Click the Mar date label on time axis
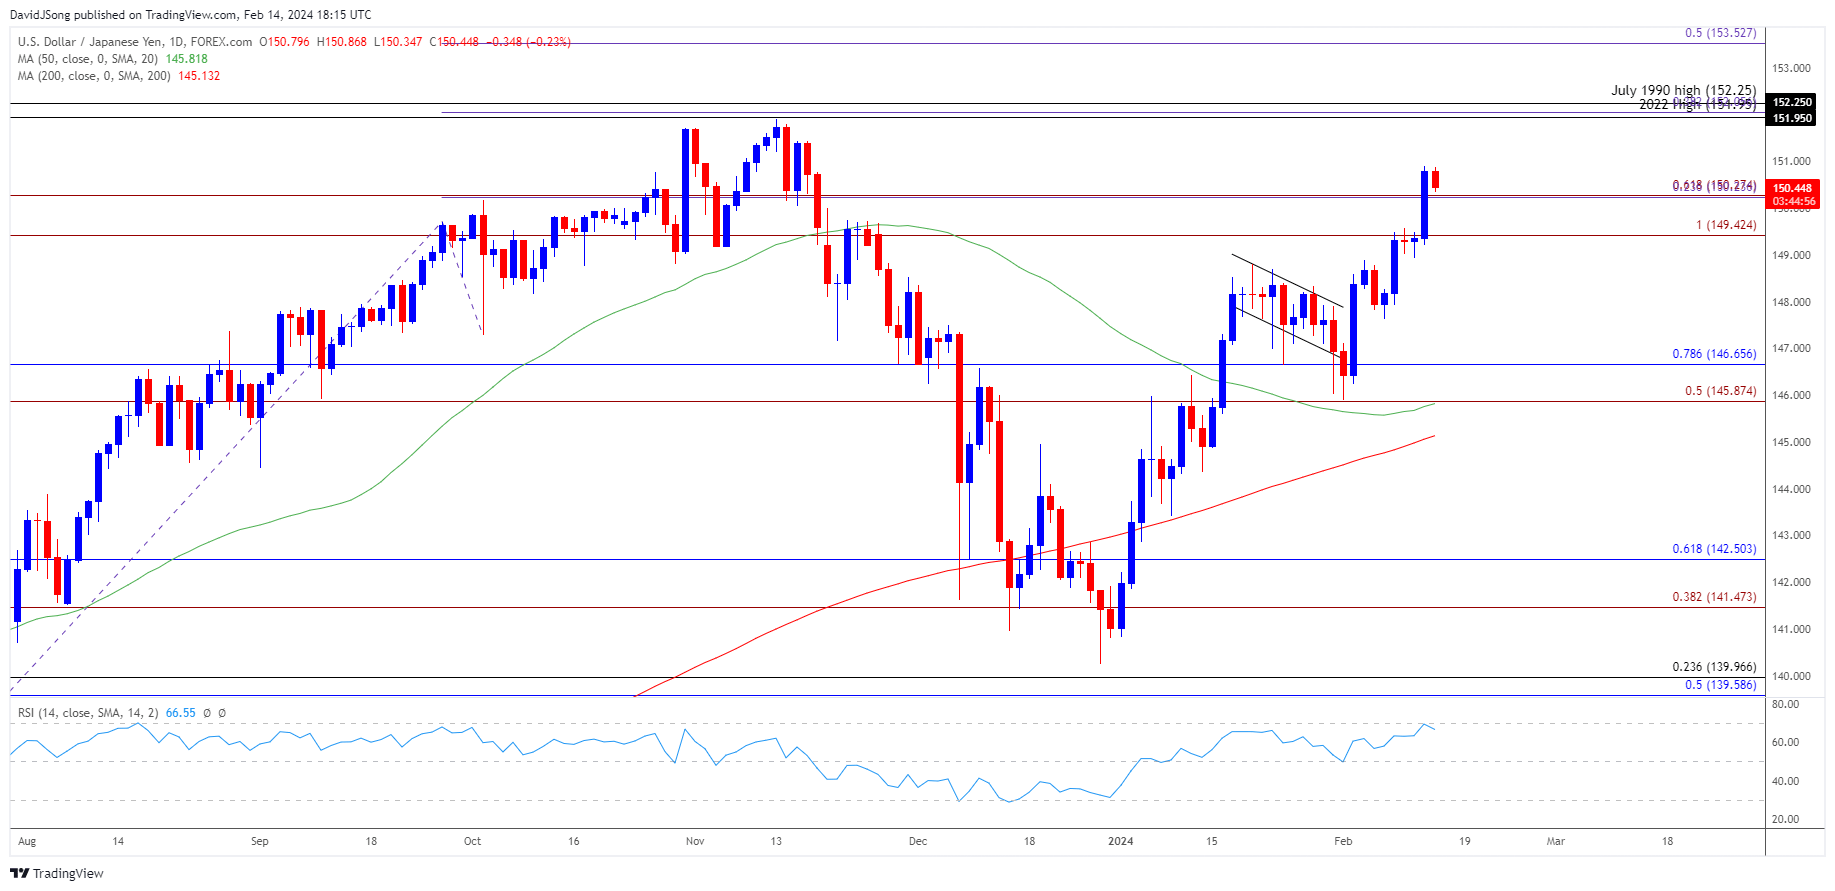 pyautogui.click(x=1556, y=841)
